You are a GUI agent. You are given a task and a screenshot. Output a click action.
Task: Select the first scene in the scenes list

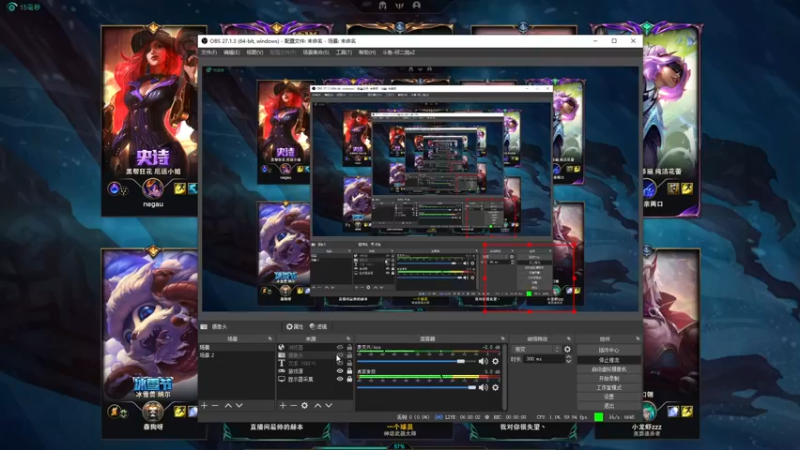pyautogui.click(x=237, y=347)
